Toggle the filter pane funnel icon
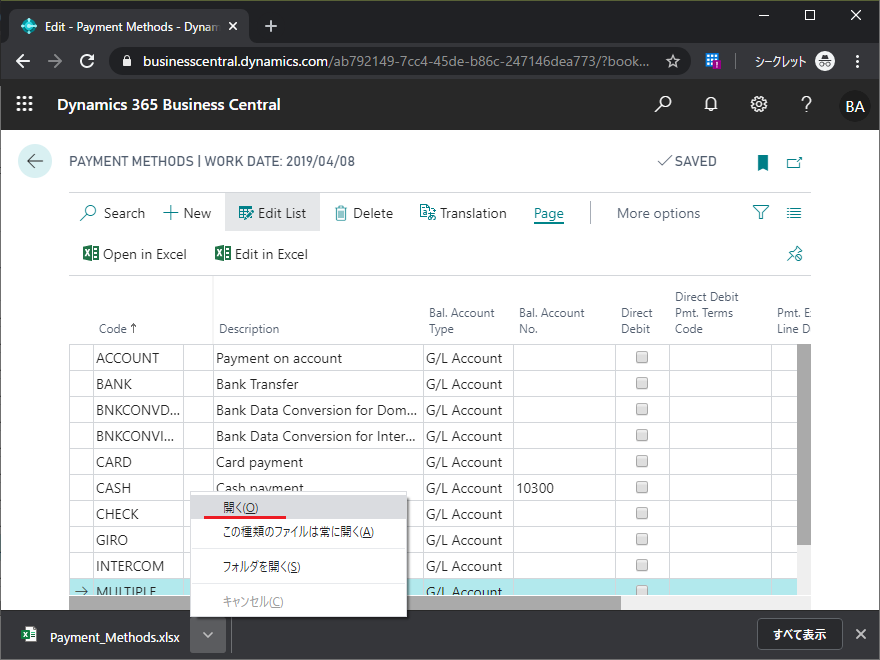 [760, 212]
